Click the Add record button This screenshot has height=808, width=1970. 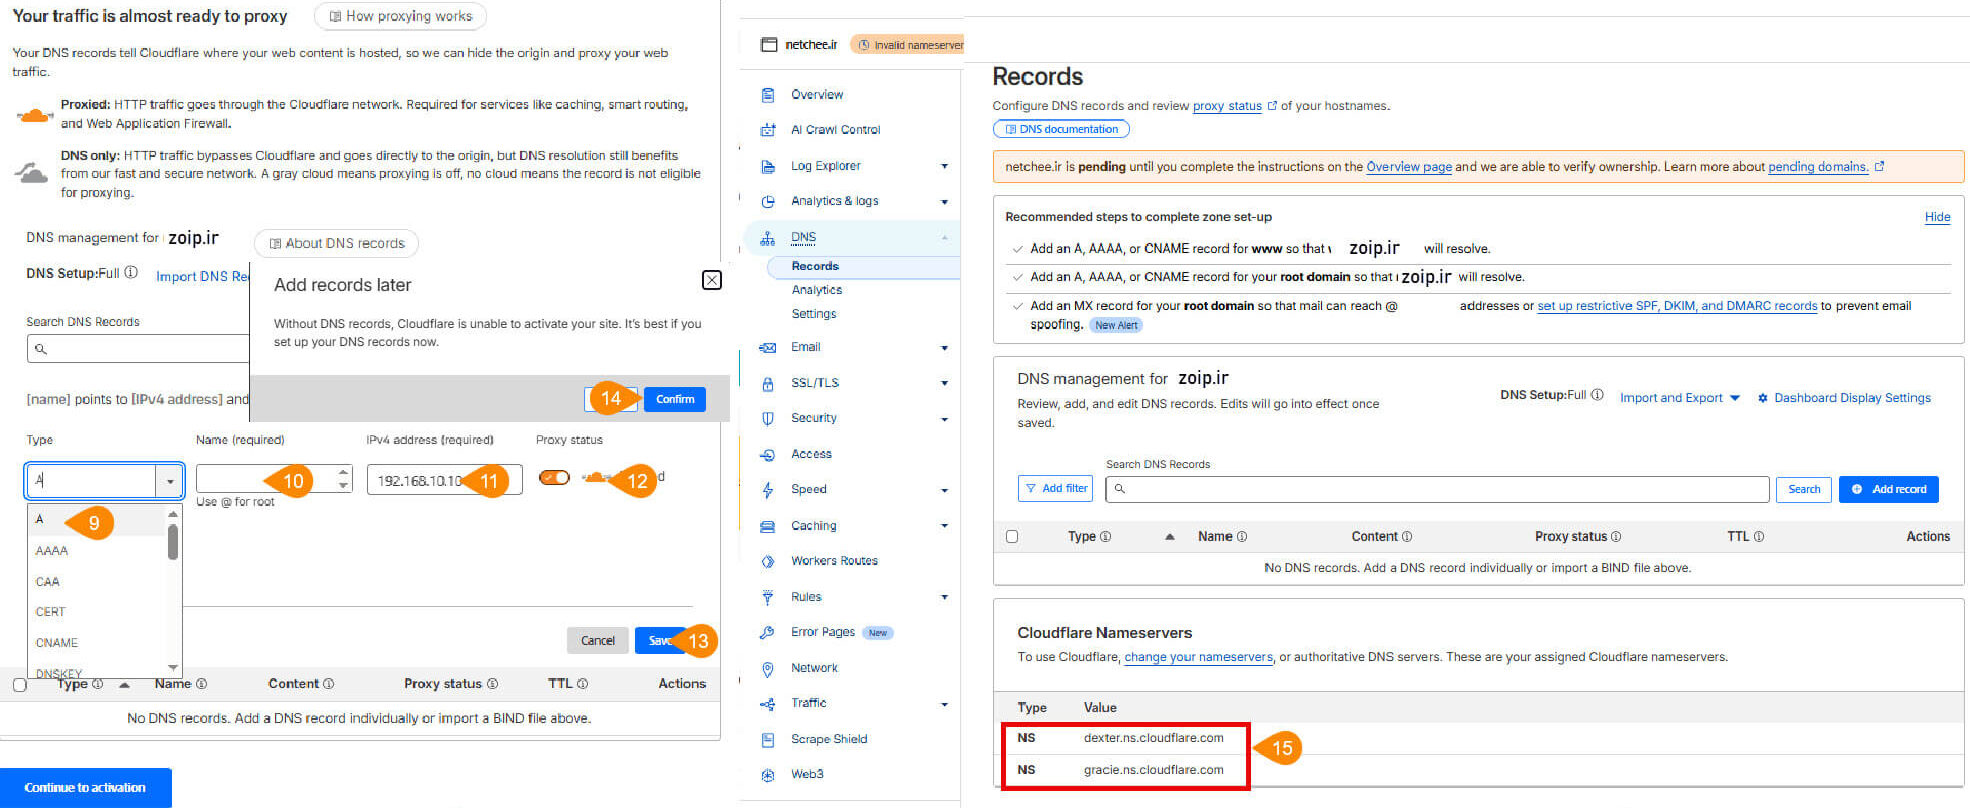pyautogui.click(x=1889, y=489)
